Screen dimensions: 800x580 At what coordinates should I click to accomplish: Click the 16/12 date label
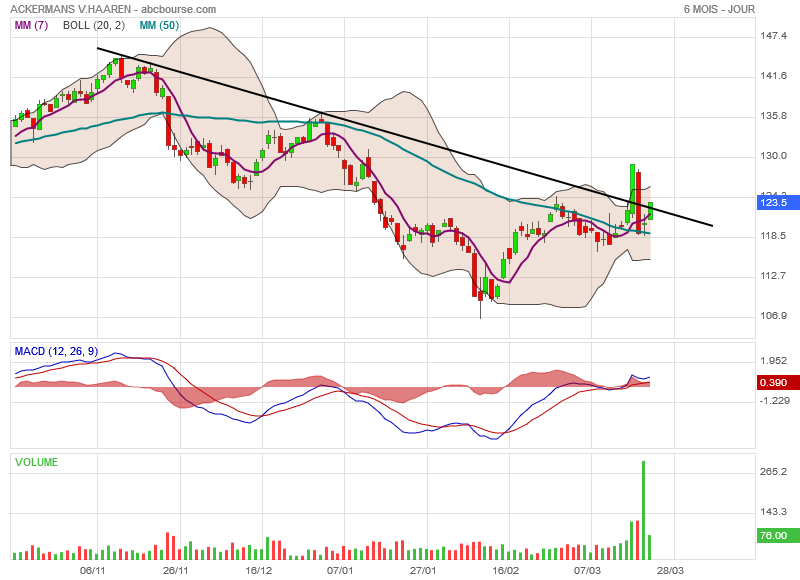click(259, 570)
